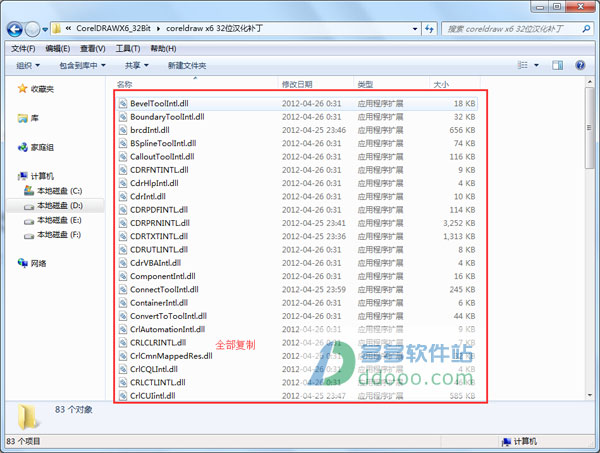Click the CDRTXTINTL.dll file icon
The width and height of the screenshot is (600, 453).
coord(123,236)
